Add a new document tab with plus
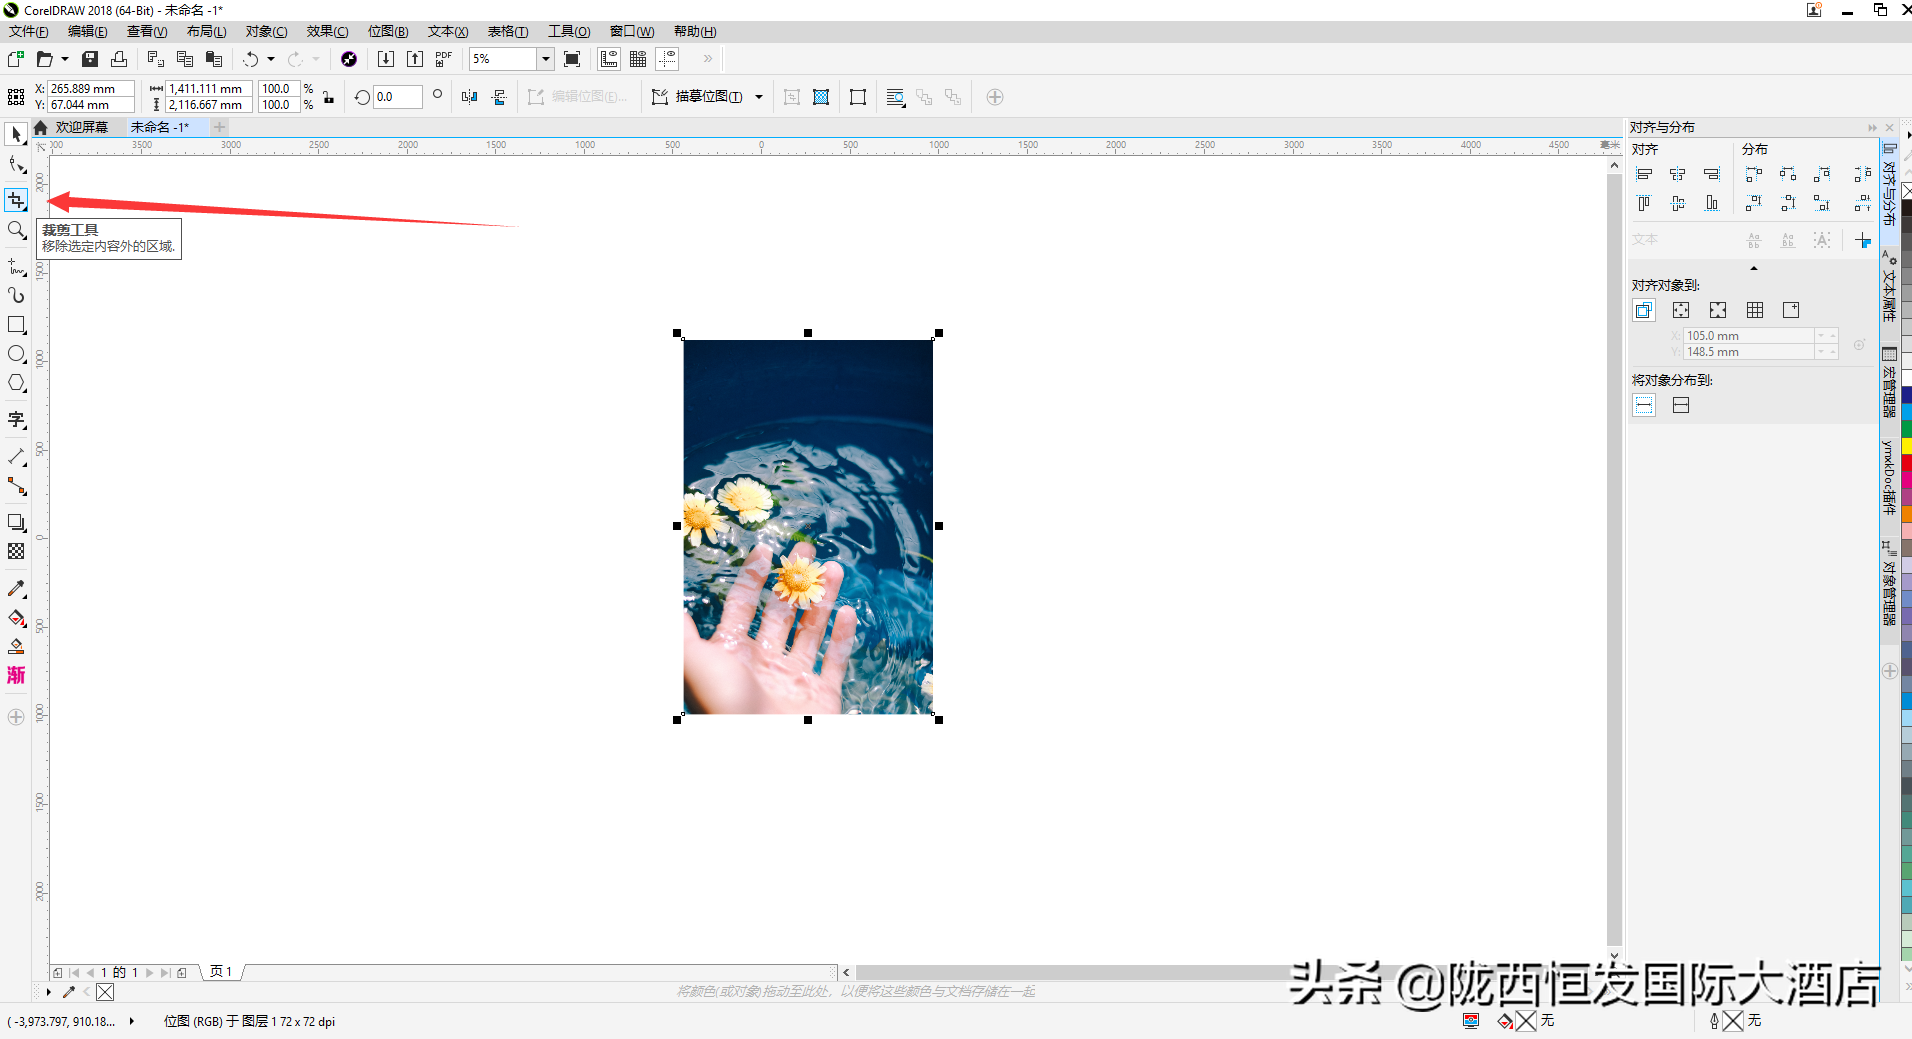The height and width of the screenshot is (1039, 1912). 219,127
